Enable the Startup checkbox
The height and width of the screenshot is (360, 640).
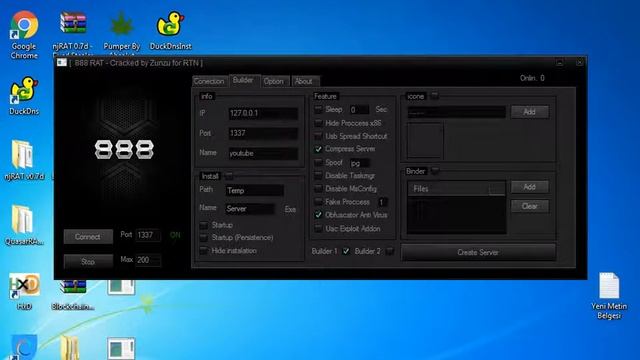coord(204,225)
